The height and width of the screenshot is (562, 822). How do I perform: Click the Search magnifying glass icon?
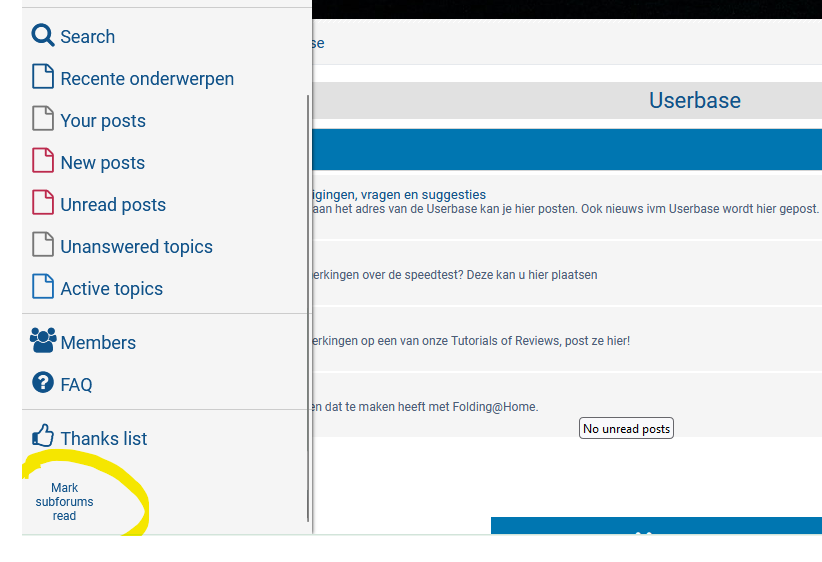(x=43, y=36)
